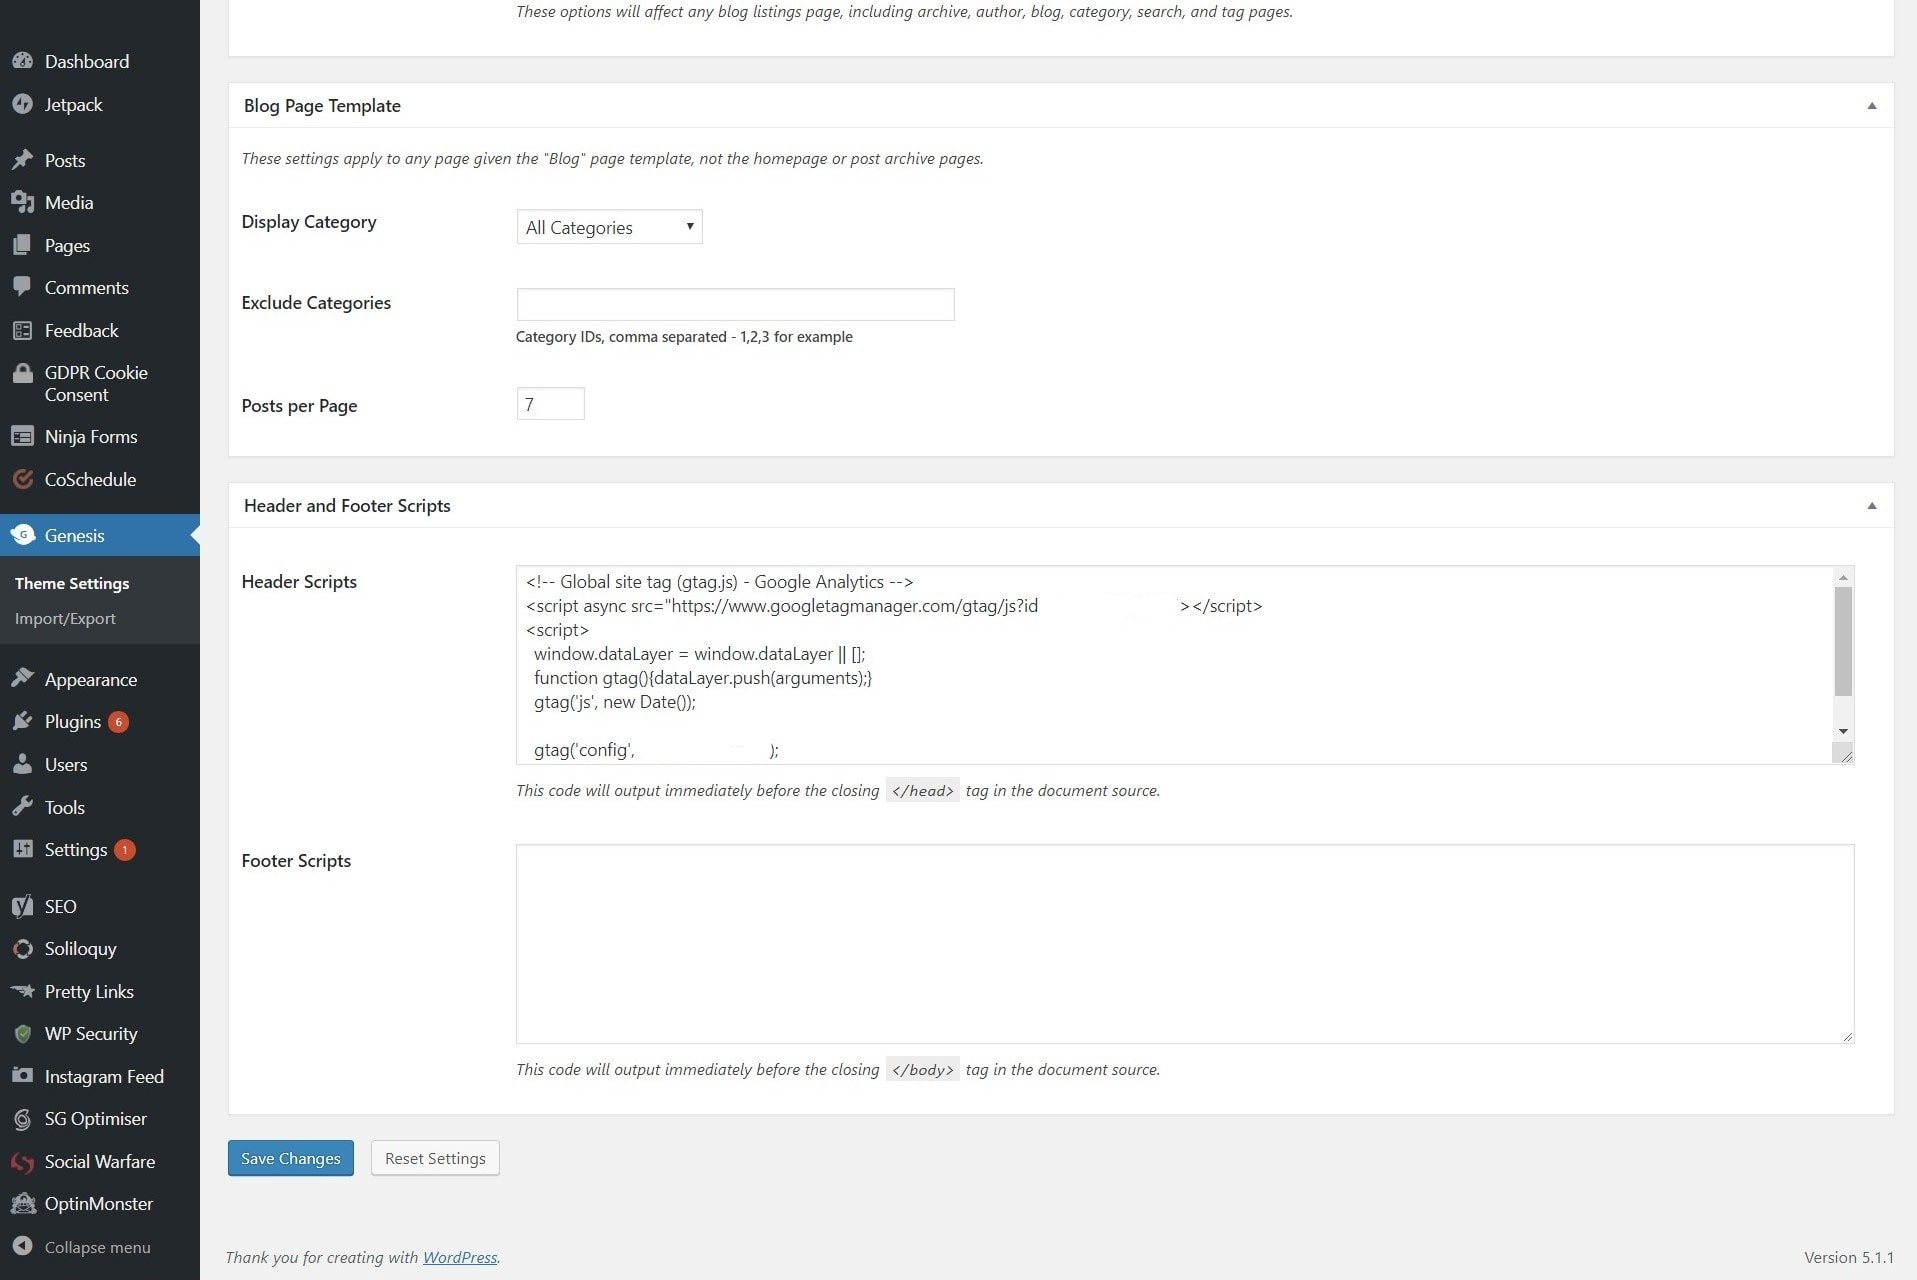Click Header Scripts scrollbar down arrow

coord(1843,731)
